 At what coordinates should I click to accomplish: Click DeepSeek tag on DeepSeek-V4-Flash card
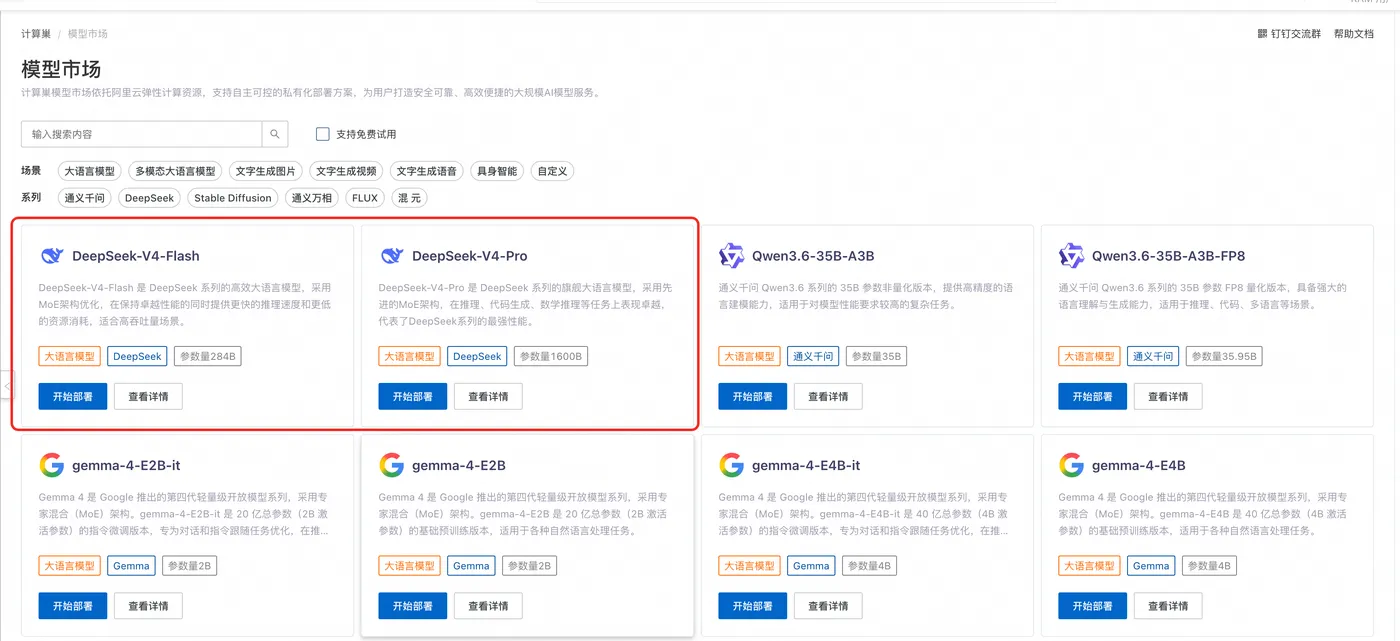click(x=138, y=356)
